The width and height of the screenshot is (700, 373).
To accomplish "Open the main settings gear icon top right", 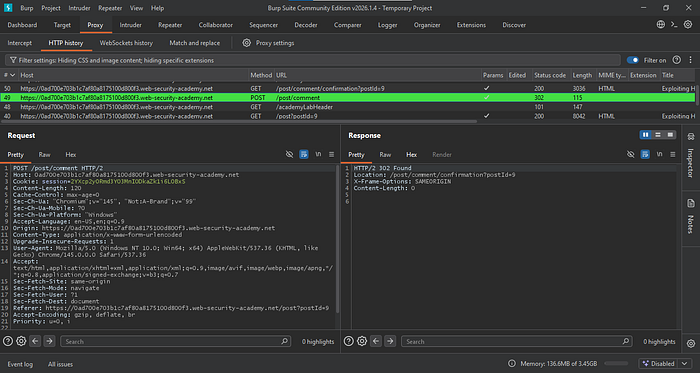I will click(x=688, y=25).
